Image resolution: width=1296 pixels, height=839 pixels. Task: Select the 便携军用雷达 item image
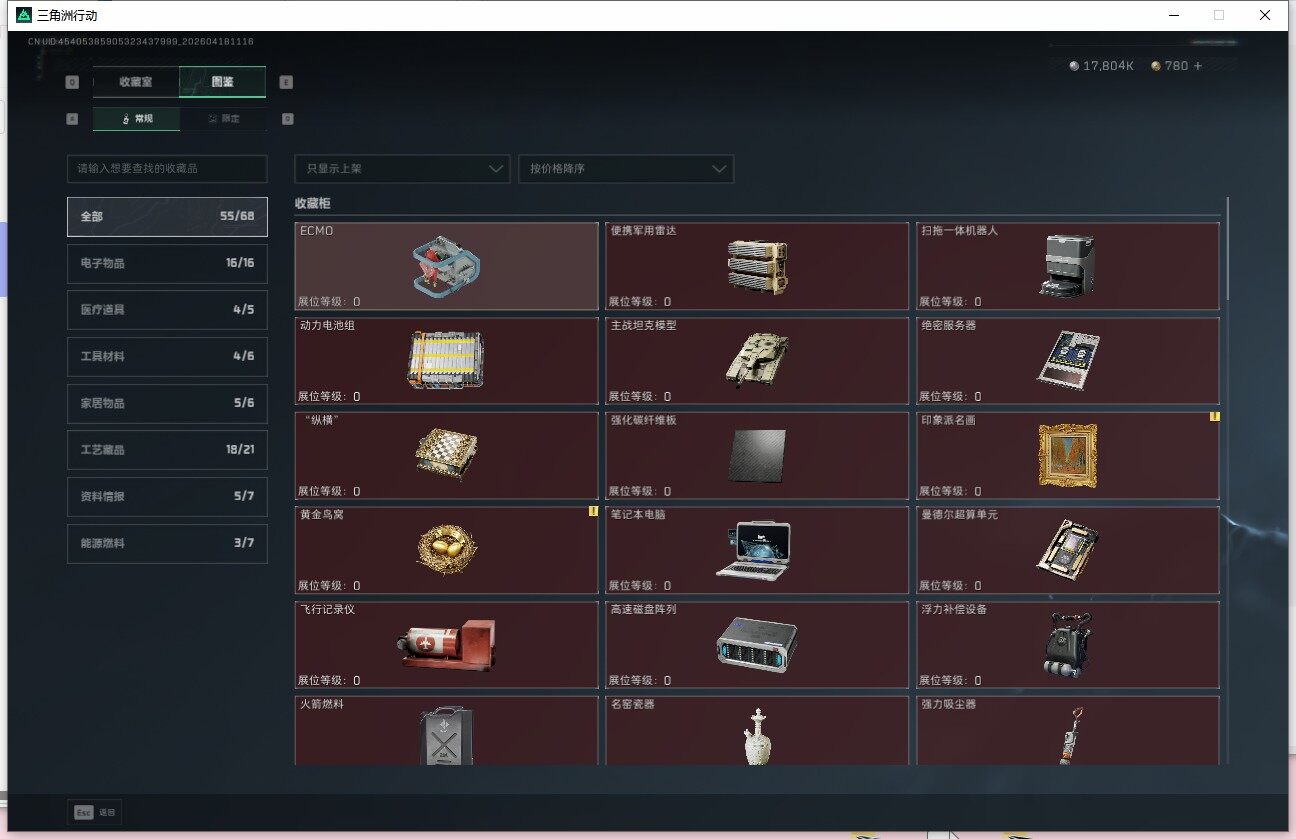pyautogui.click(x=757, y=266)
